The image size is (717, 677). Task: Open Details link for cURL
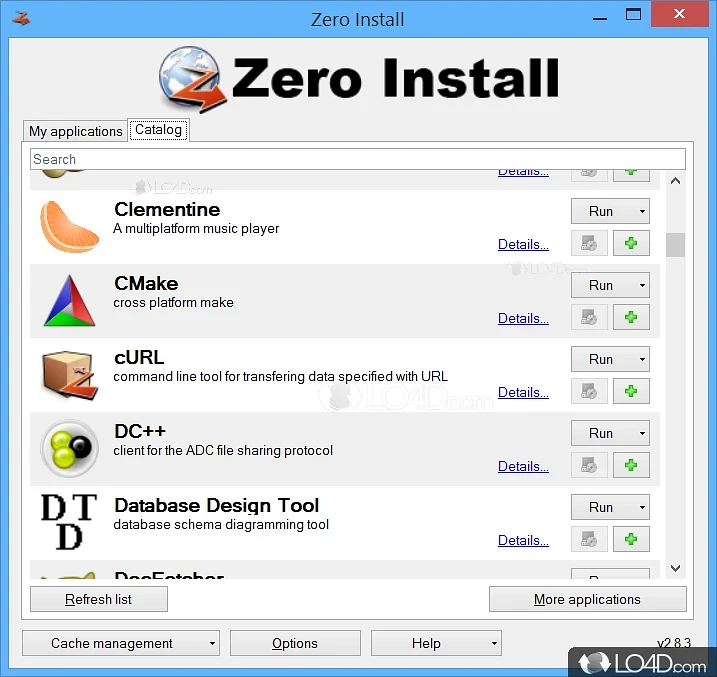(x=523, y=393)
